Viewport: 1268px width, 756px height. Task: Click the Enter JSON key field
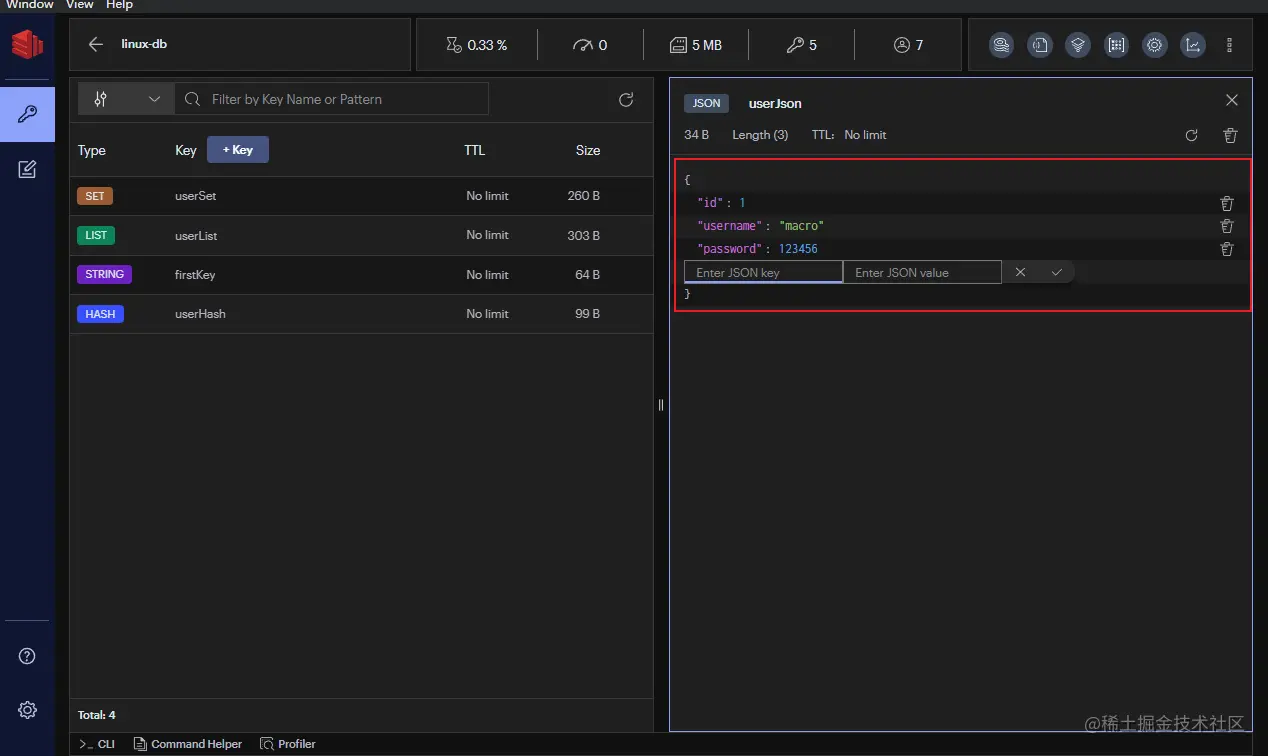pyautogui.click(x=763, y=272)
